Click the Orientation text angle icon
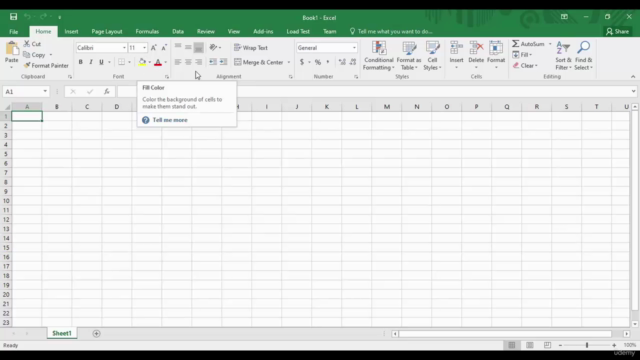Image resolution: width=640 pixels, height=360 pixels. 213,48
